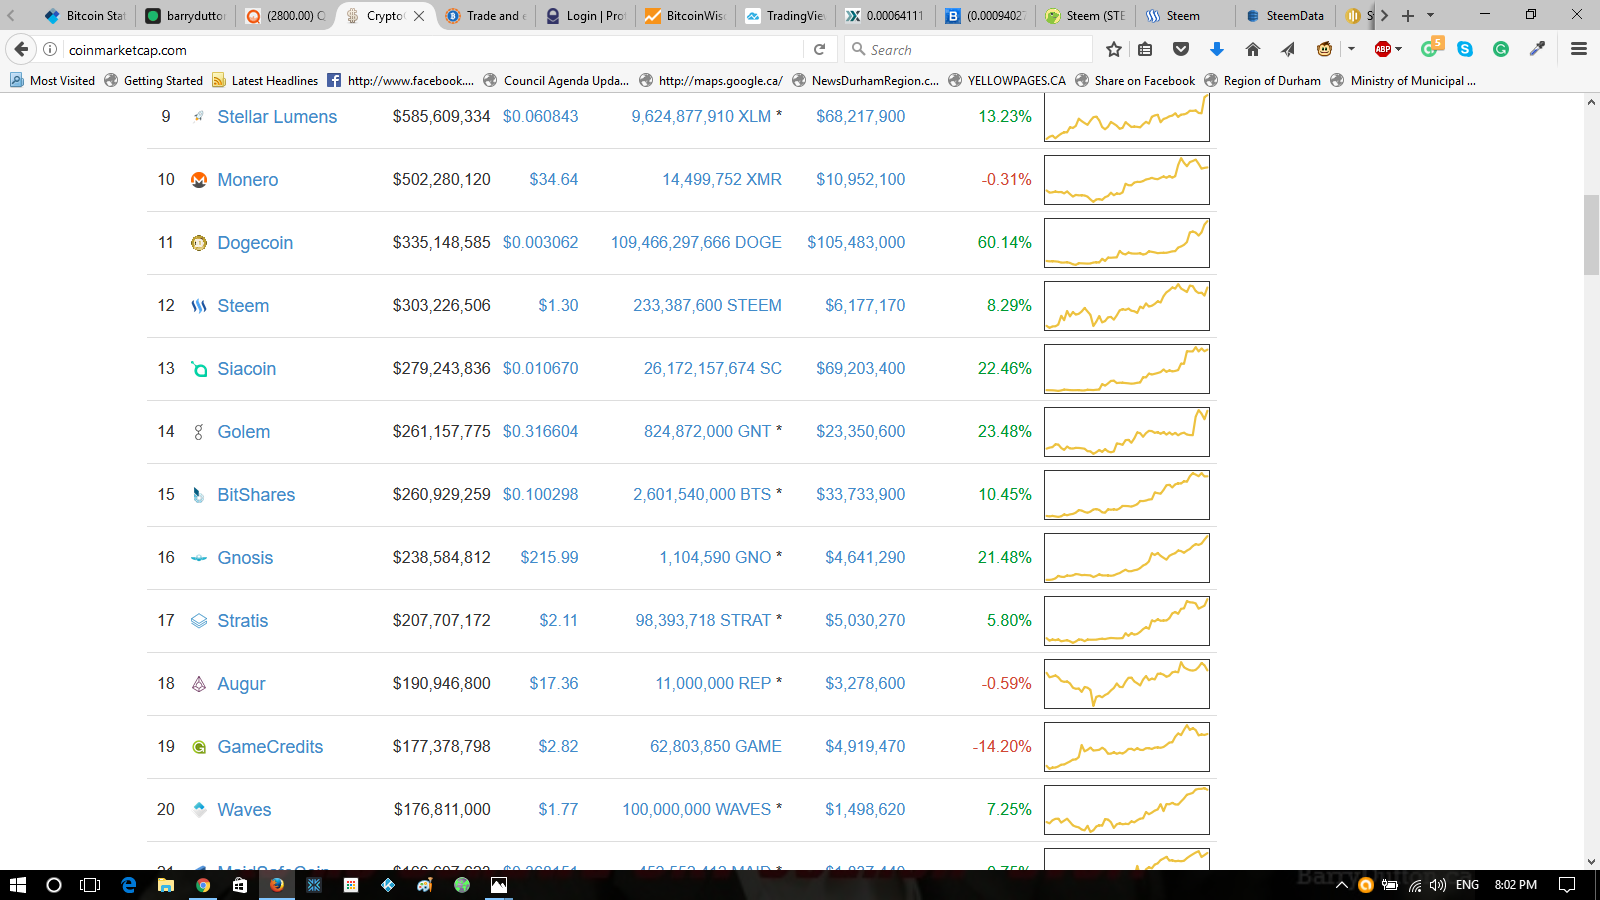Open the Dogecoin coin link
1600x900 pixels.
pos(255,243)
